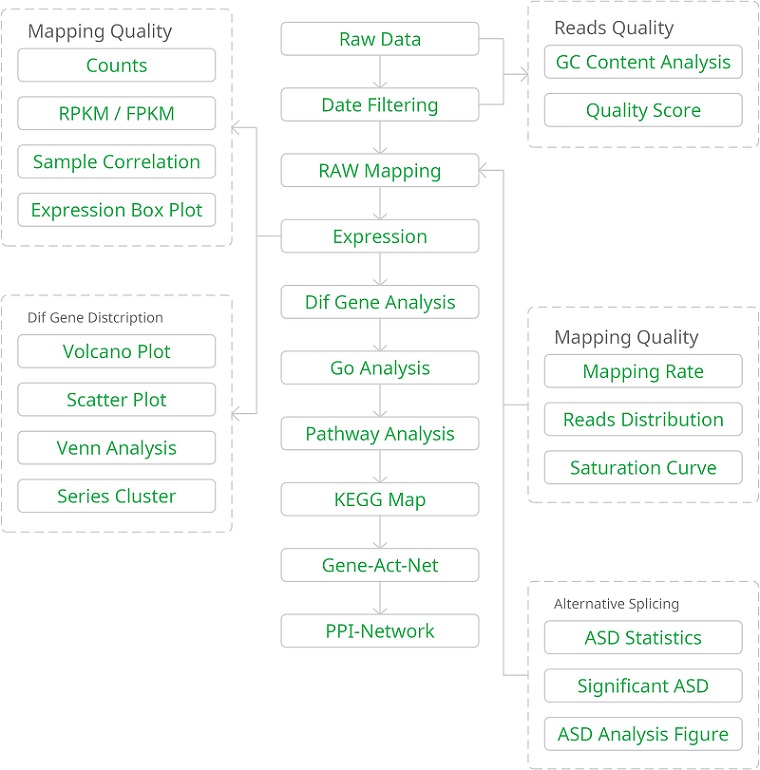Open the Volcano Plot box

point(117,352)
